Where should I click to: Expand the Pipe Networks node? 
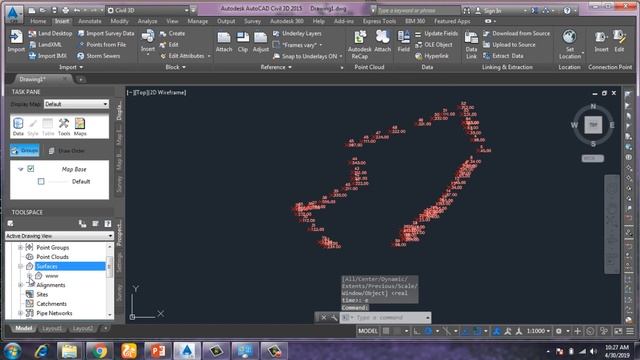(20, 313)
